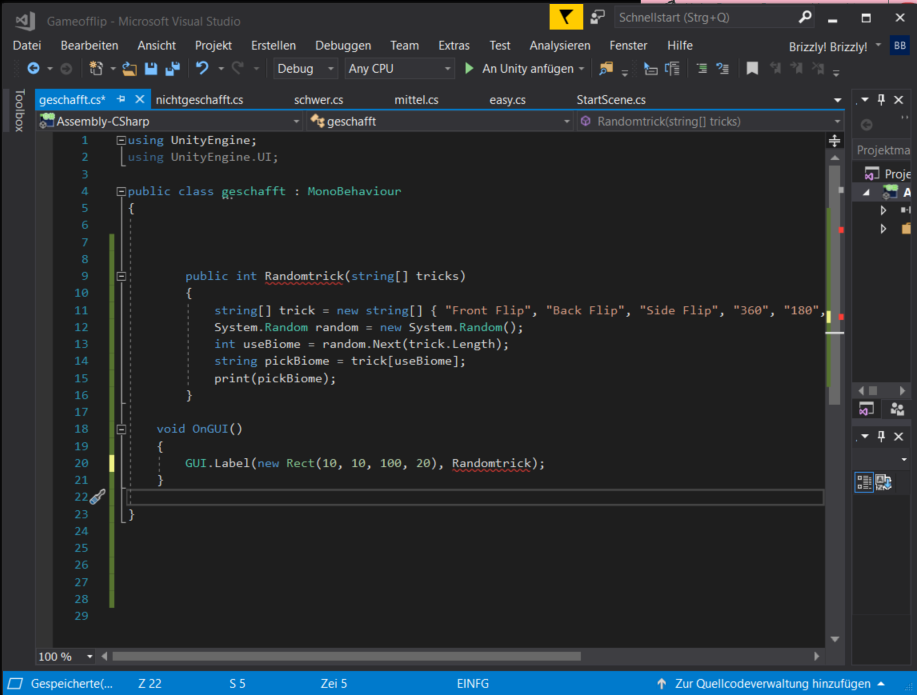
Task: Open the Any CPU platform dropdown
Action: 399,69
